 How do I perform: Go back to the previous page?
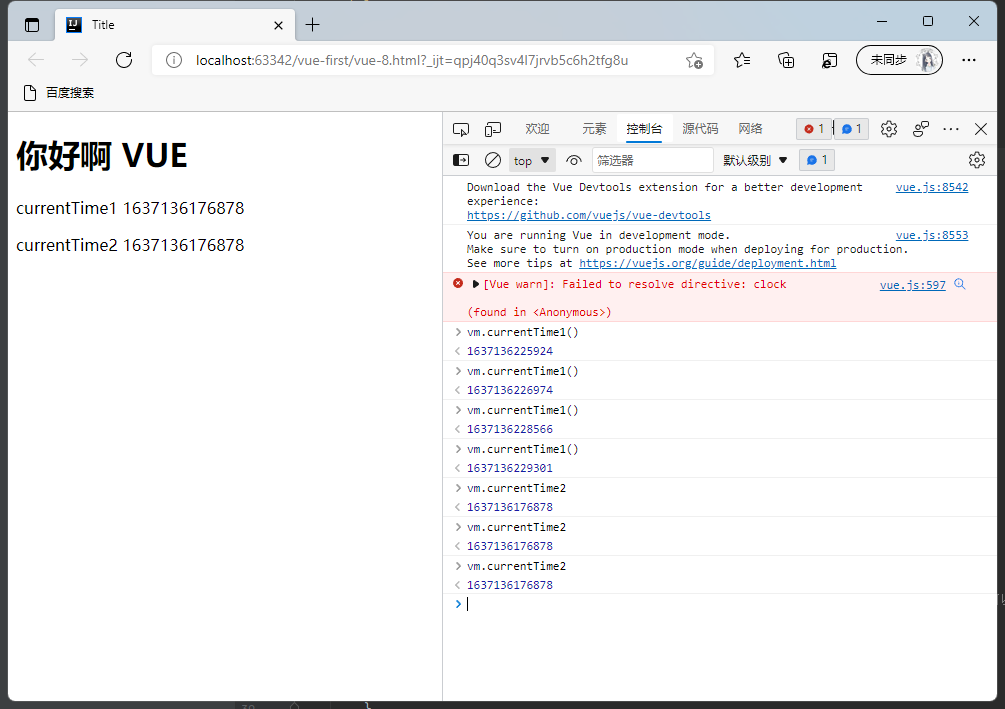click(x=36, y=60)
